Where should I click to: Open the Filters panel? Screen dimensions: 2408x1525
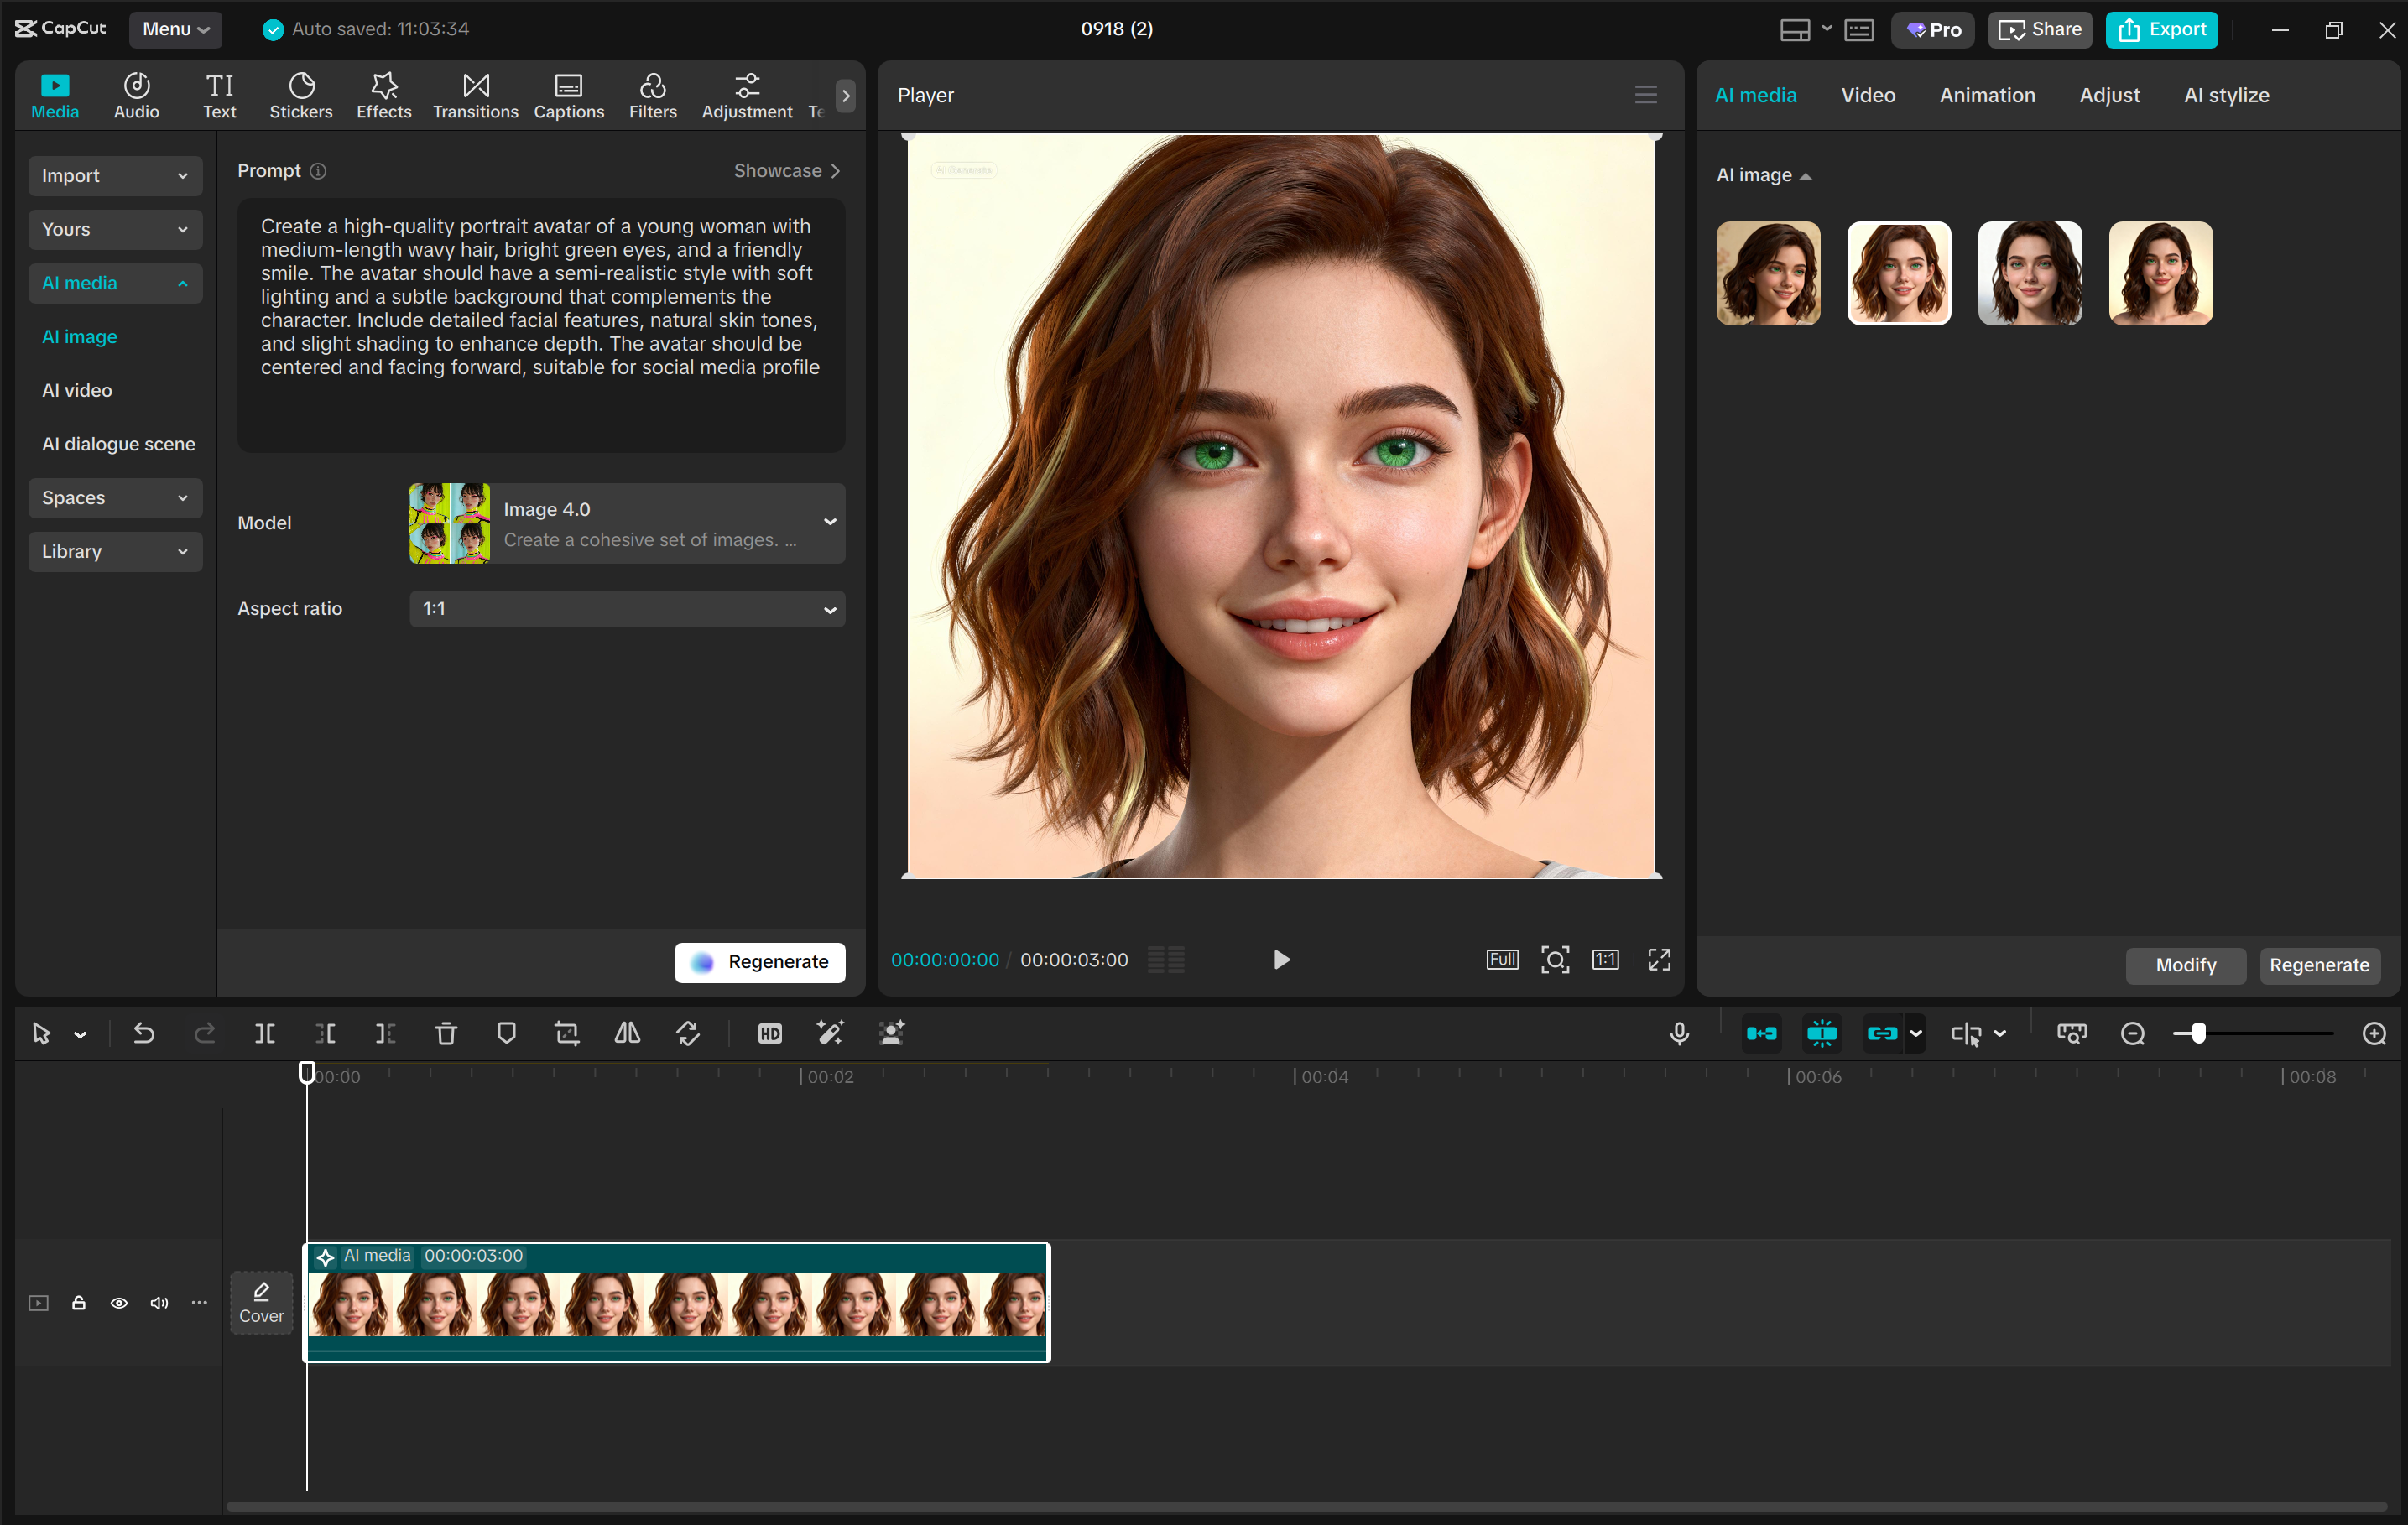pos(653,96)
